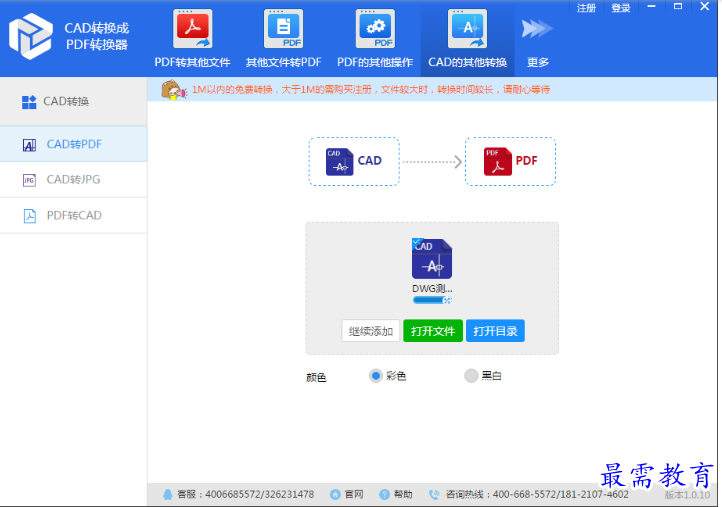The image size is (722, 507).
Task: Click the 客服 bell icon
Action: point(168,495)
